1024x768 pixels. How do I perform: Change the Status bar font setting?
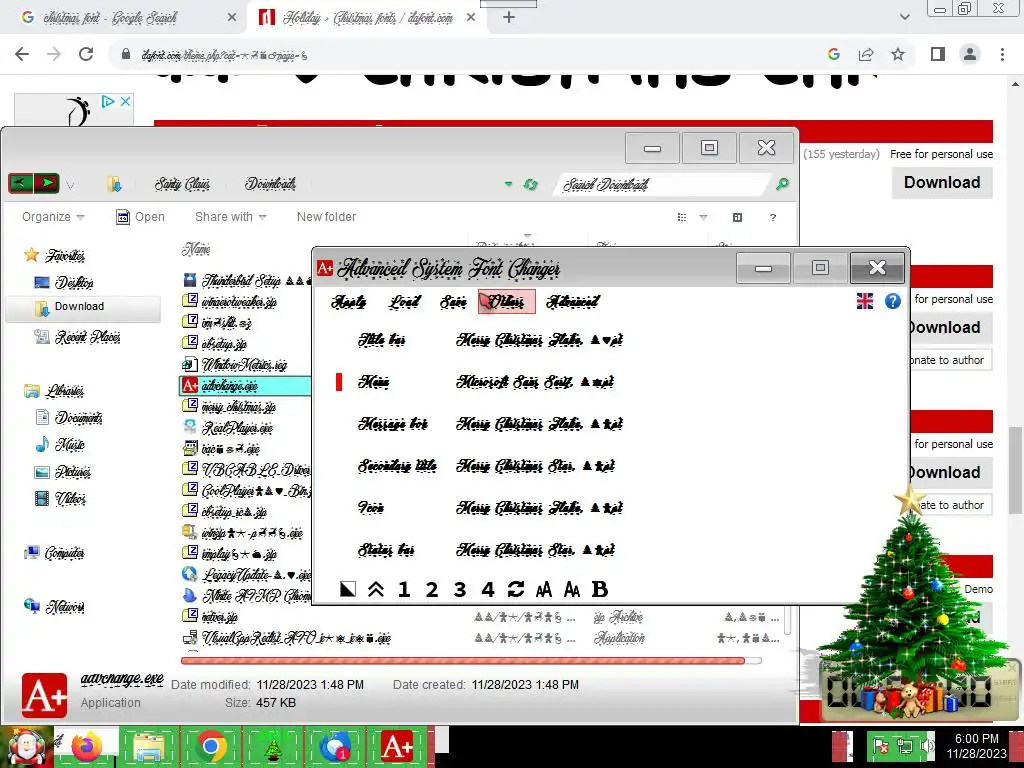point(535,550)
